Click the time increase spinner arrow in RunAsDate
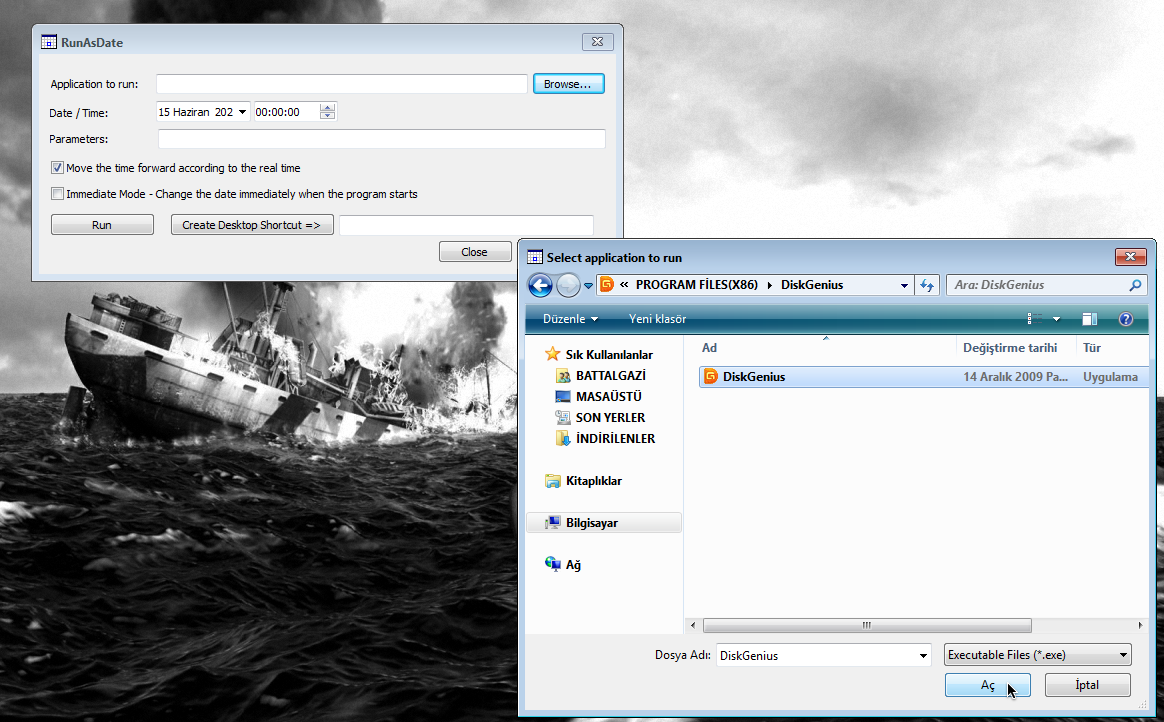This screenshot has height=722, width=1164. [x=327, y=108]
